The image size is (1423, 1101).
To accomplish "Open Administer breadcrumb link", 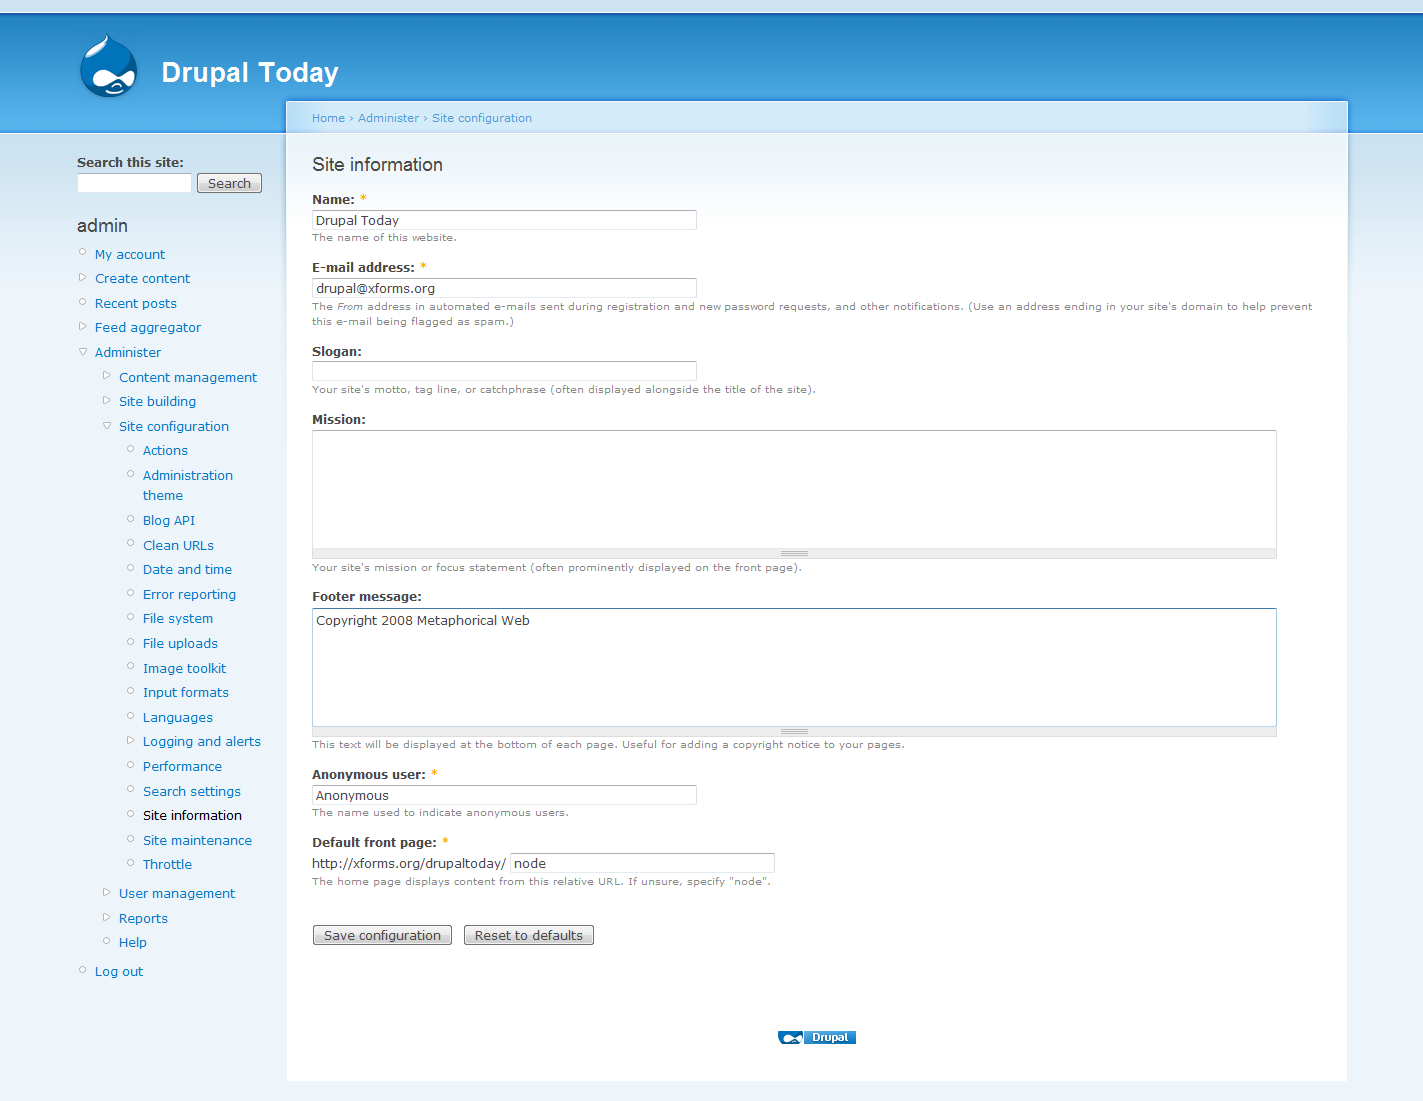I will click(389, 118).
